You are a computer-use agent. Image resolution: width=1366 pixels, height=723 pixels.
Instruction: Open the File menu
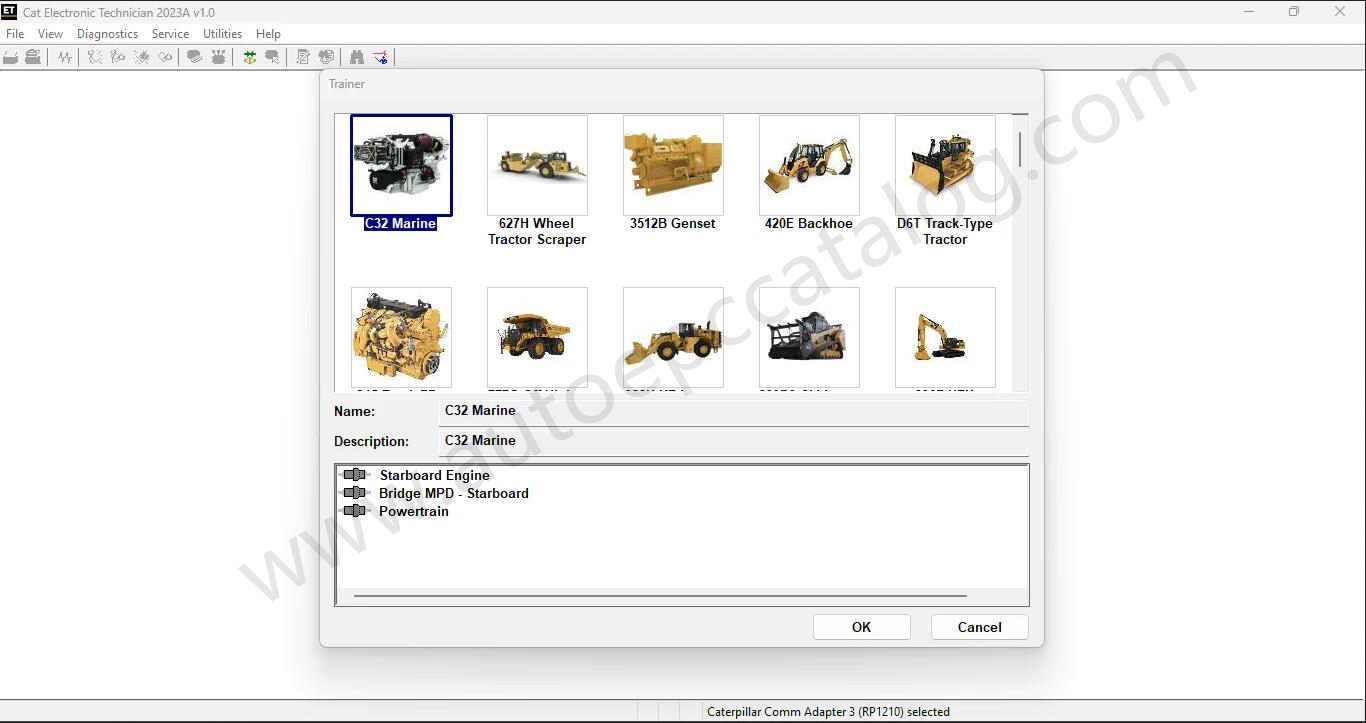pos(15,34)
